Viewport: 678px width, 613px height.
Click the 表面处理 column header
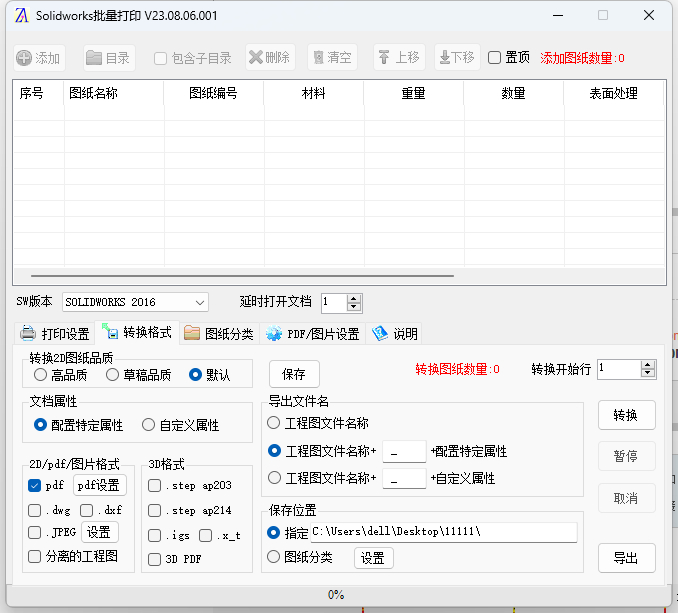613,93
